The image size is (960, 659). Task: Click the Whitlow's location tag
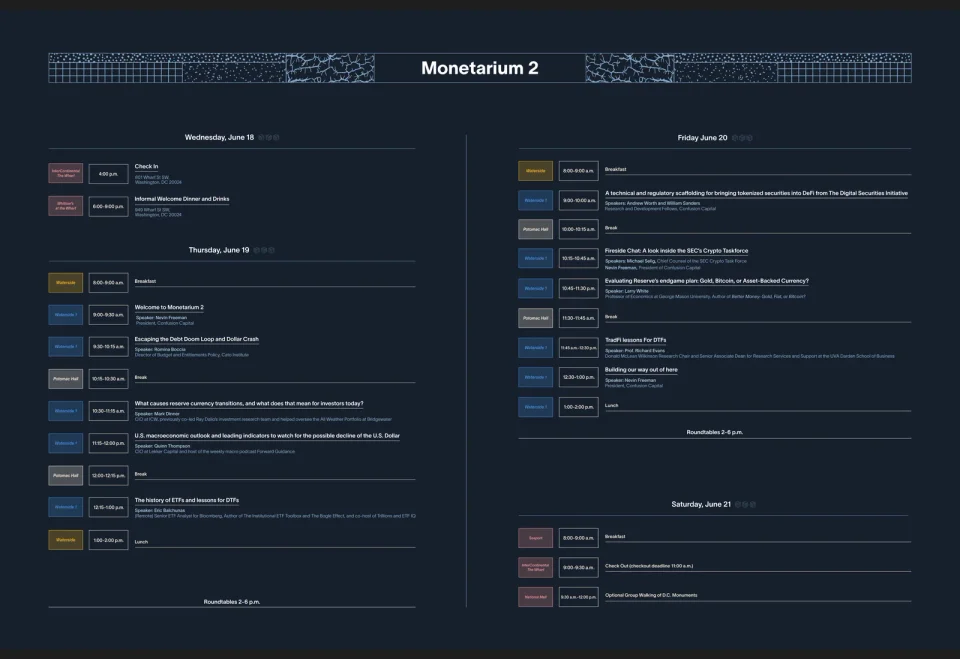coord(66,206)
